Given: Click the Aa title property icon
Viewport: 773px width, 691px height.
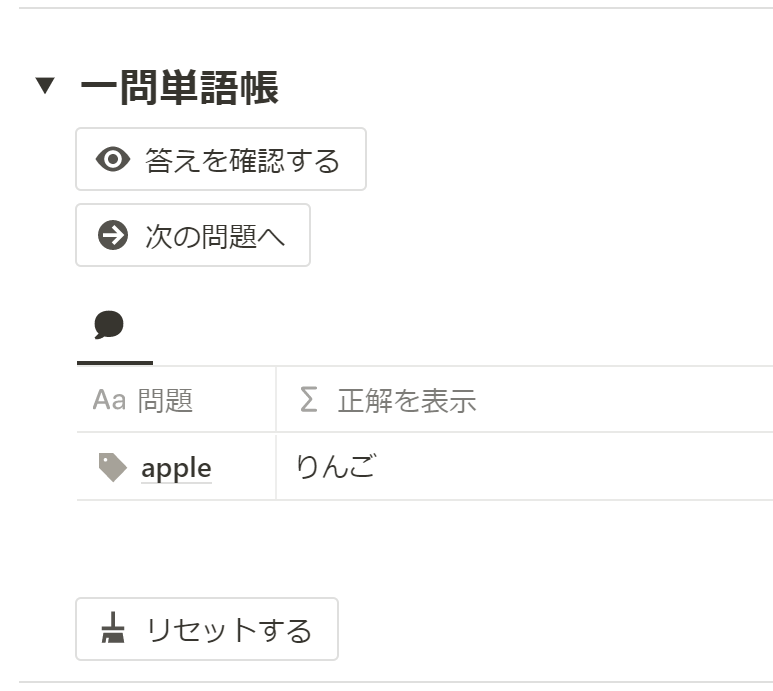Looking at the screenshot, I should click(109, 401).
